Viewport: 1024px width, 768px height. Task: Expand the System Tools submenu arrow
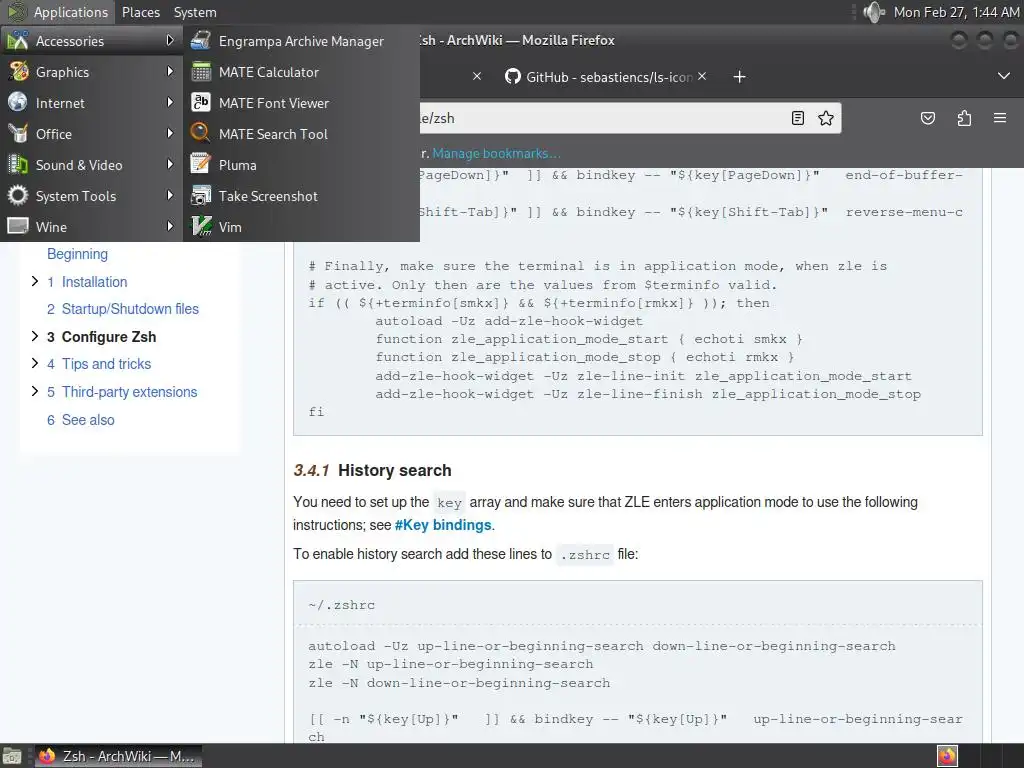coord(170,195)
